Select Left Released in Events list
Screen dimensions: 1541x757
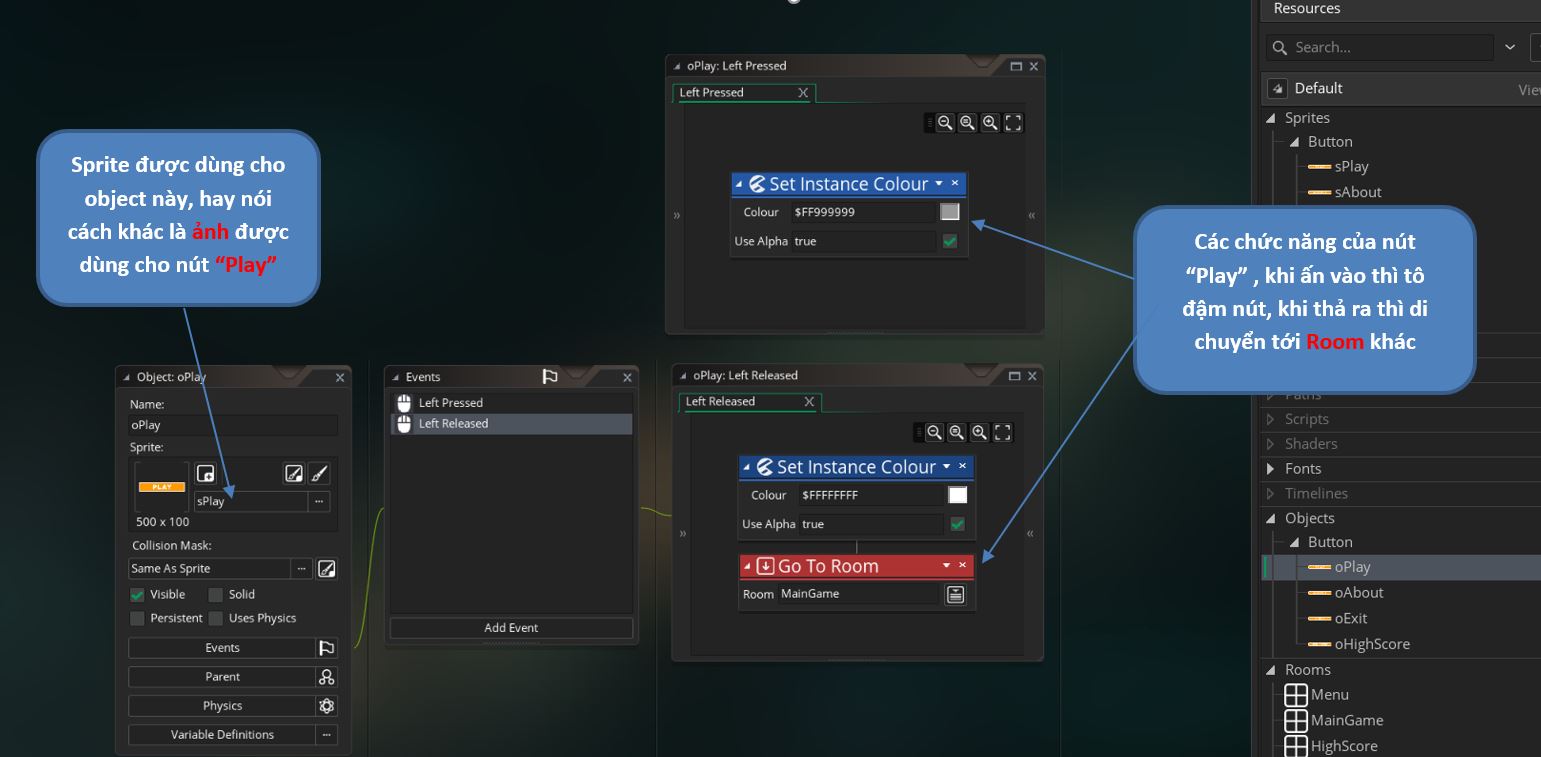coord(453,424)
